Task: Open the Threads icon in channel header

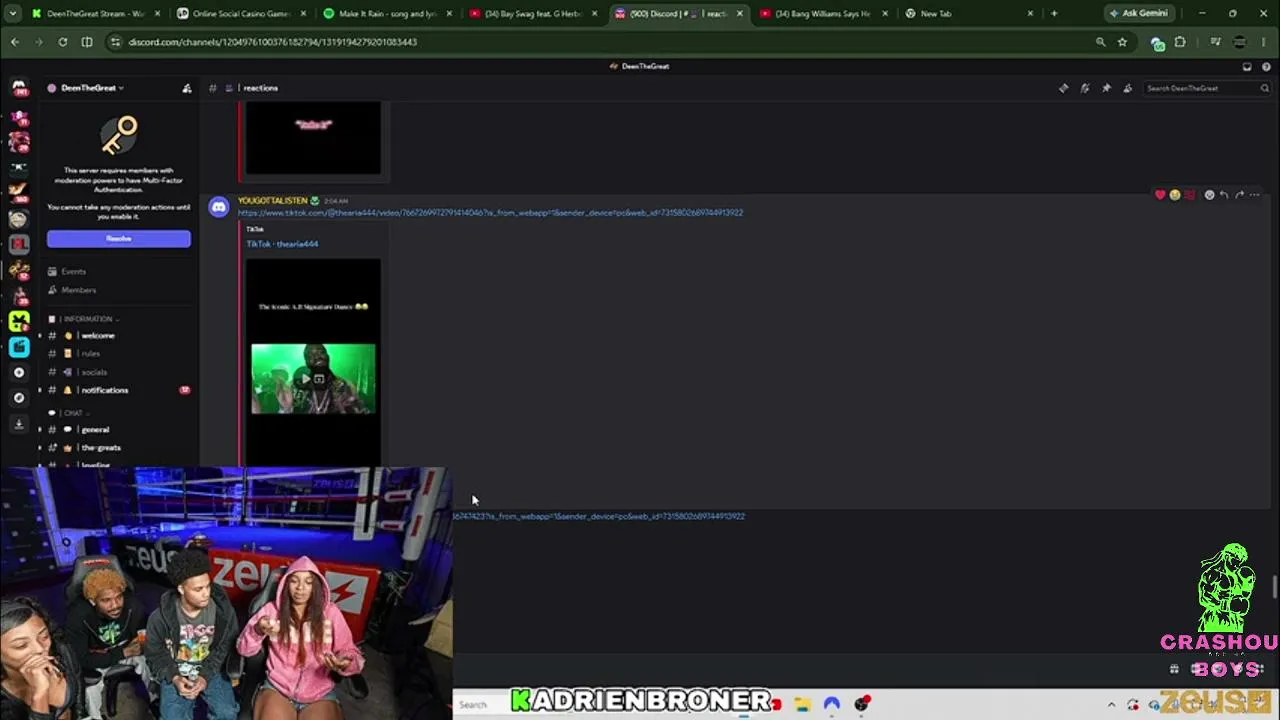Action: tap(1063, 88)
